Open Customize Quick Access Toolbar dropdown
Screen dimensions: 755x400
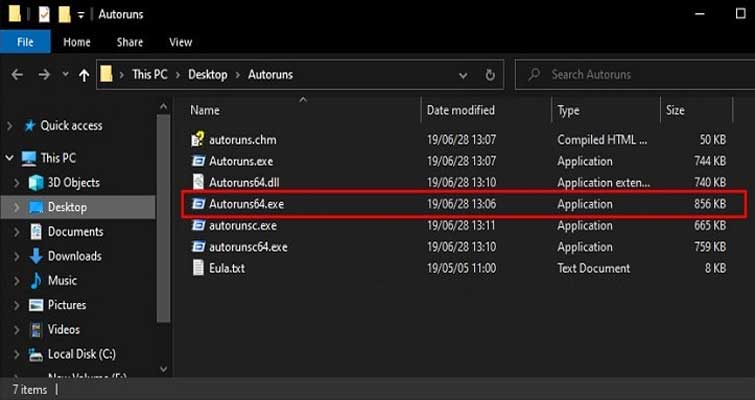81,15
